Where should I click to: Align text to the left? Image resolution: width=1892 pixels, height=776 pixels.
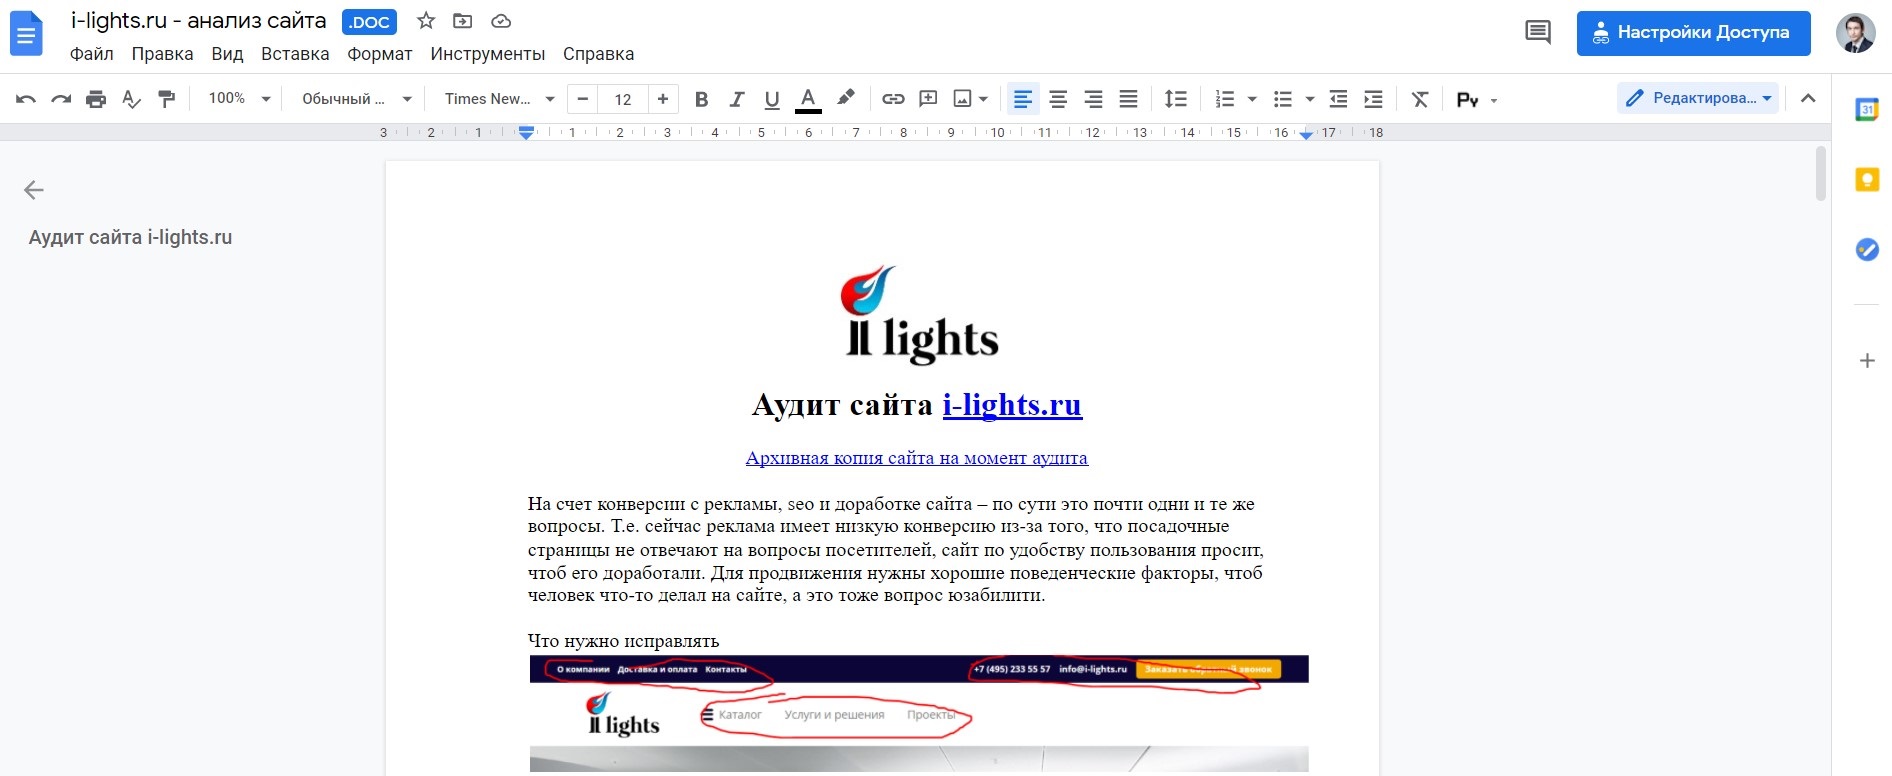[x=1023, y=99]
